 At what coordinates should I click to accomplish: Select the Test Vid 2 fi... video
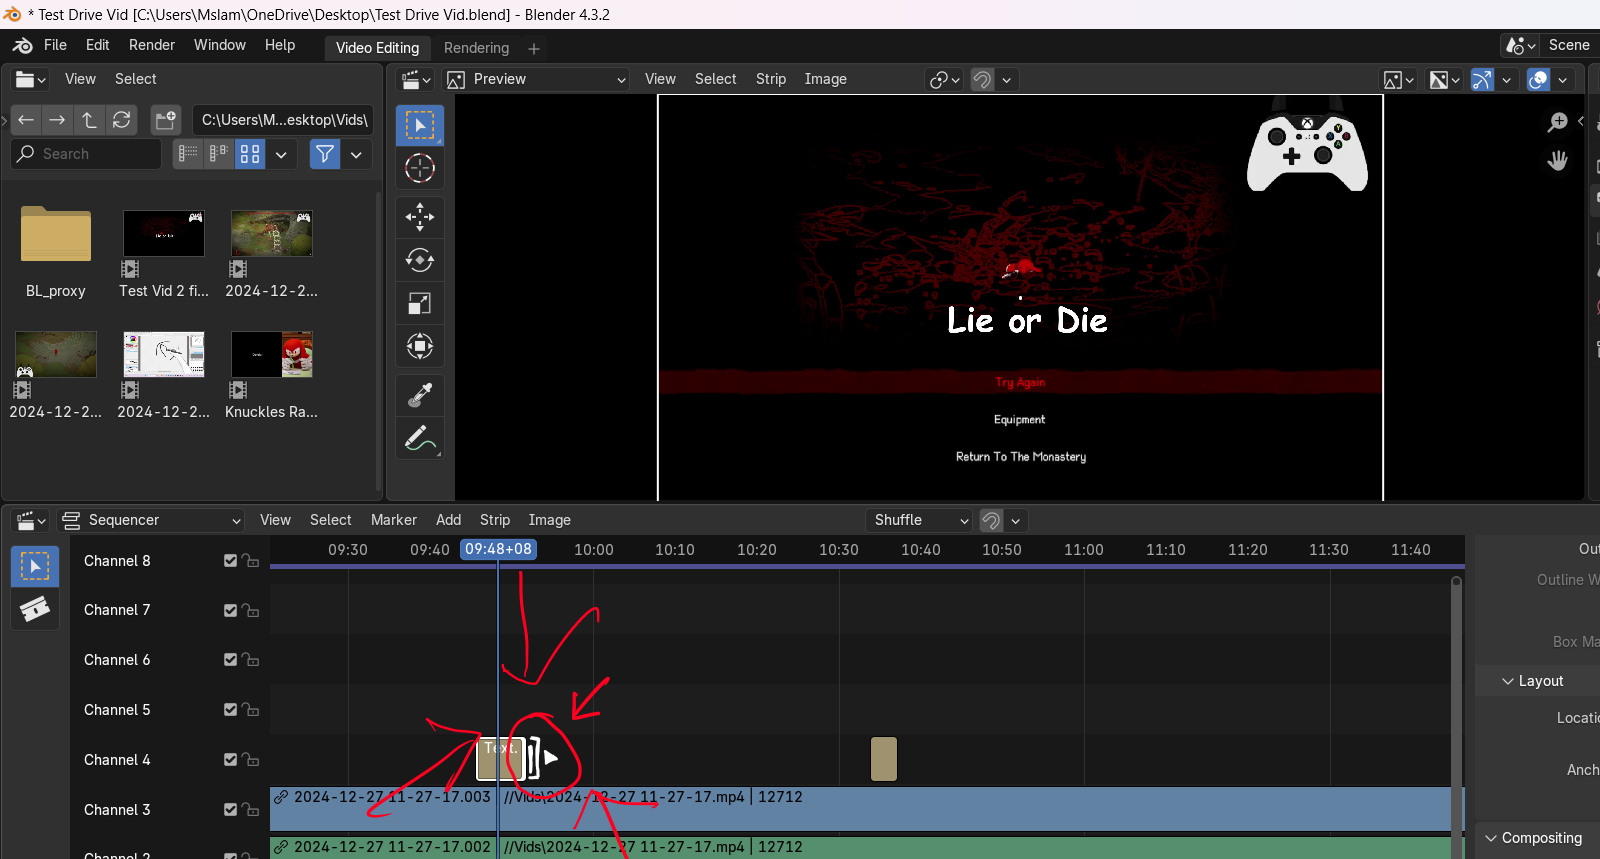point(164,251)
